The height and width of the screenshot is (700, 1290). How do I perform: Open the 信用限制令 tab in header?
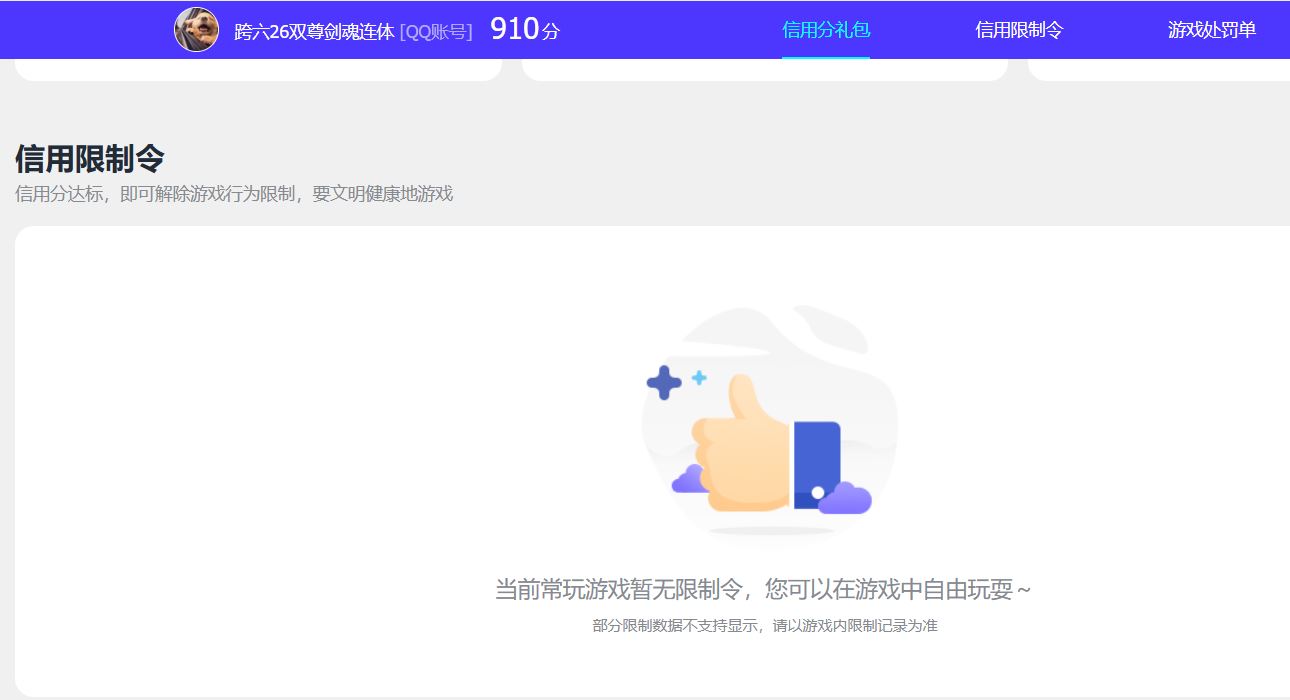[1019, 30]
